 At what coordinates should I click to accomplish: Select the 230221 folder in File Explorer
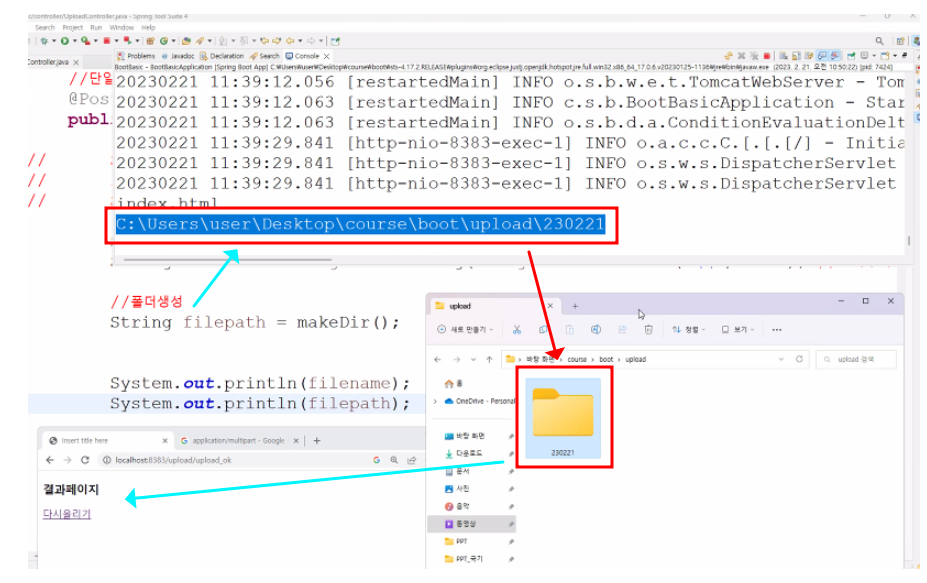(x=562, y=418)
